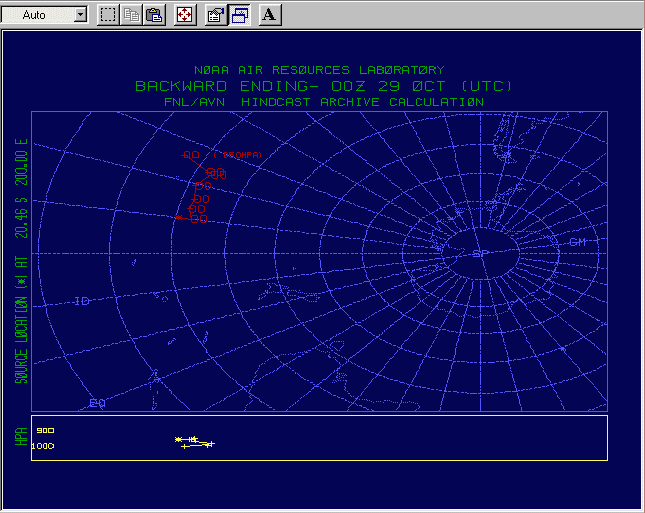Click the Copy toolbar icon
The image size is (645, 513).
tap(131, 15)
